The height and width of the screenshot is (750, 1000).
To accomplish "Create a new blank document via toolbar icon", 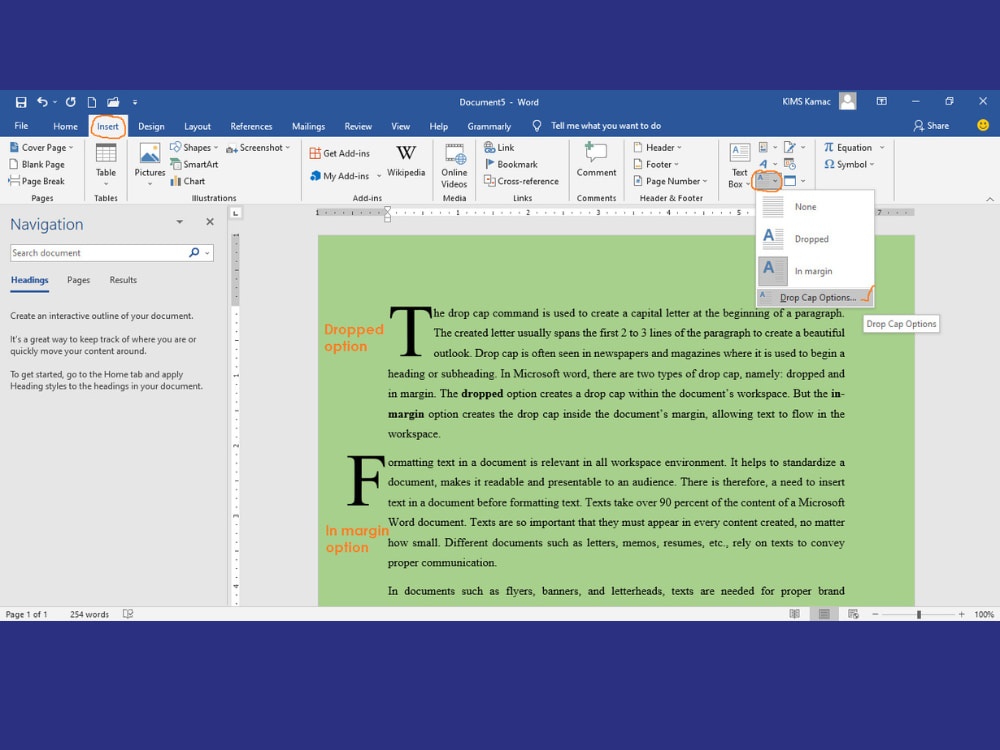I will click(x=92, y=102).
